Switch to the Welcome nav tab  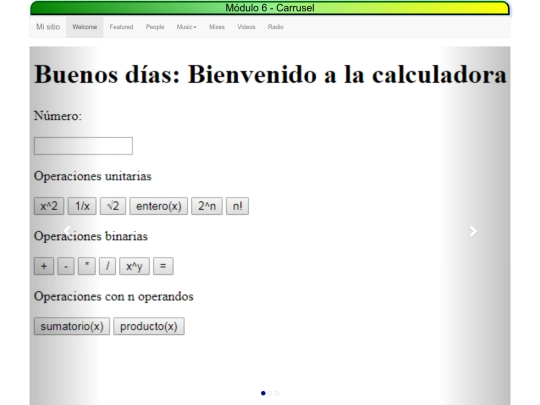85,27
